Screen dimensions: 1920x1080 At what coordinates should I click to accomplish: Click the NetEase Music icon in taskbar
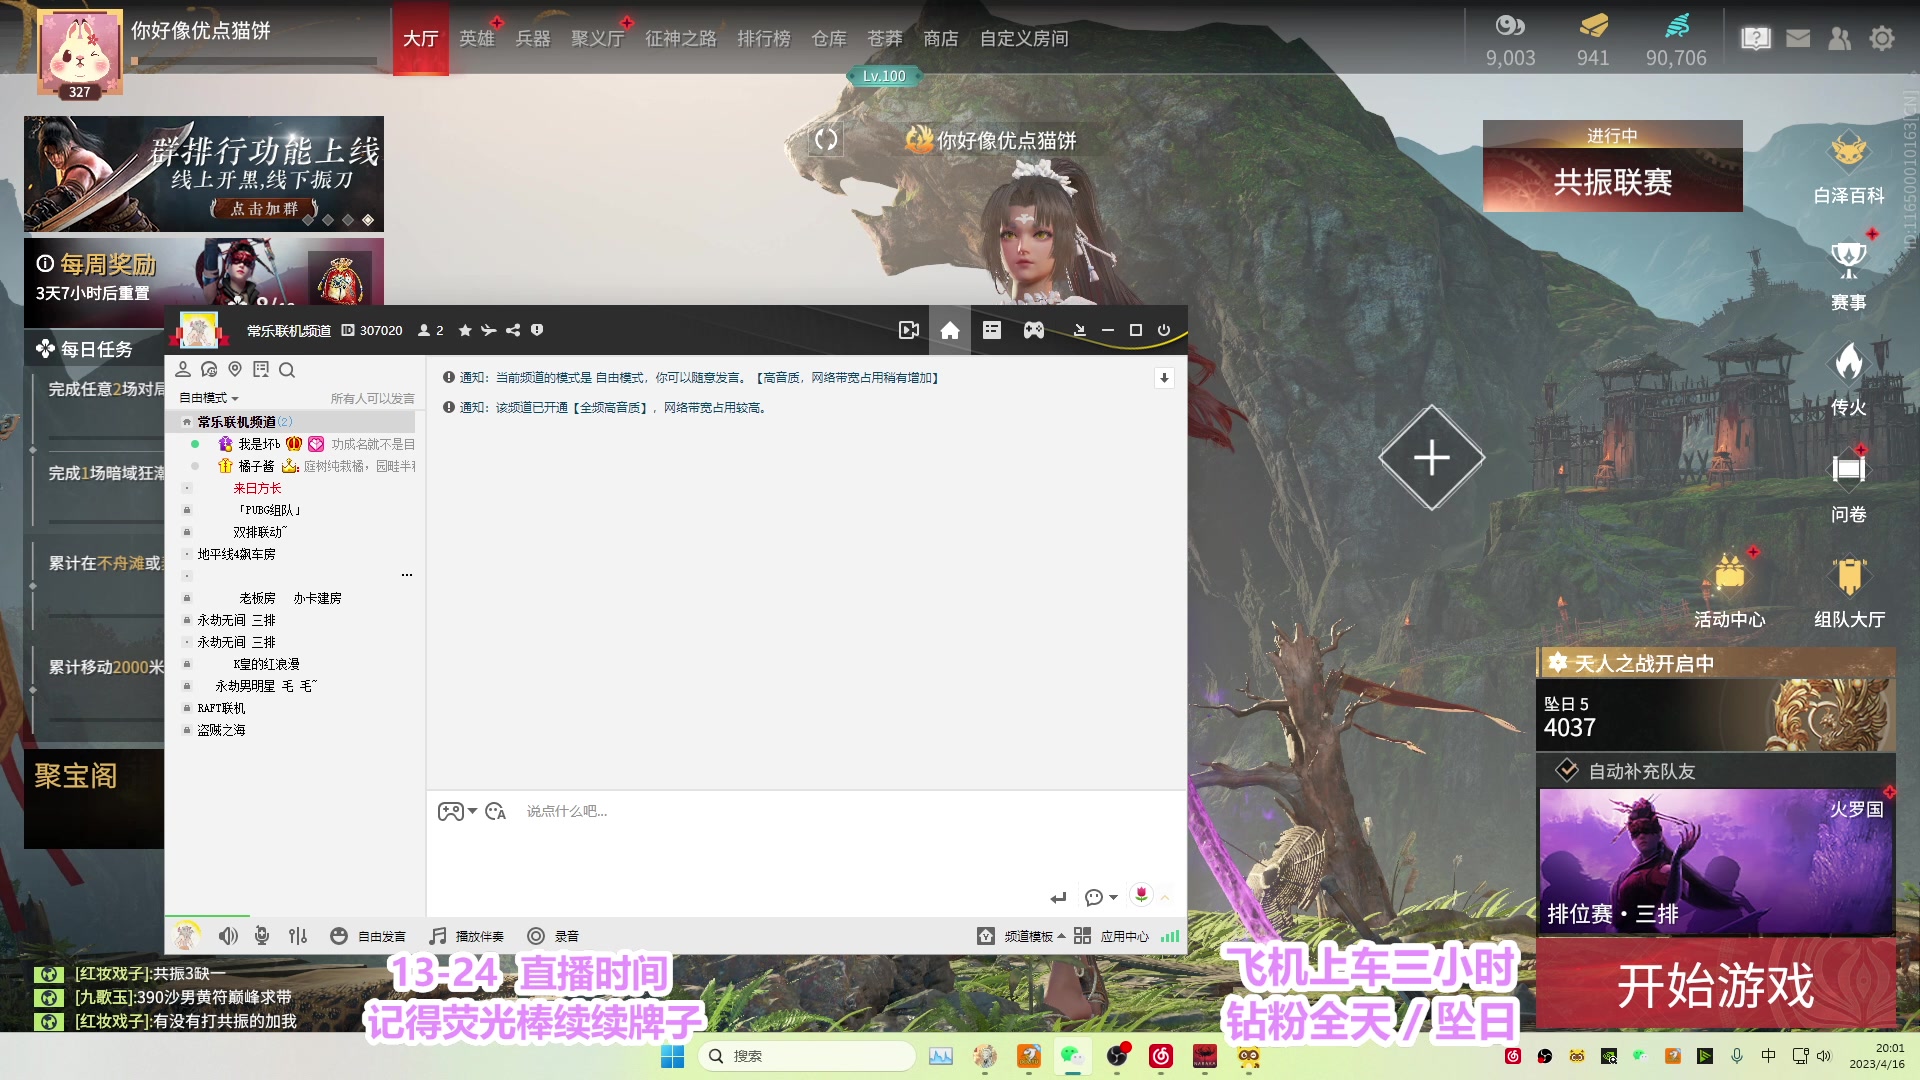tap(1160, 1056)
